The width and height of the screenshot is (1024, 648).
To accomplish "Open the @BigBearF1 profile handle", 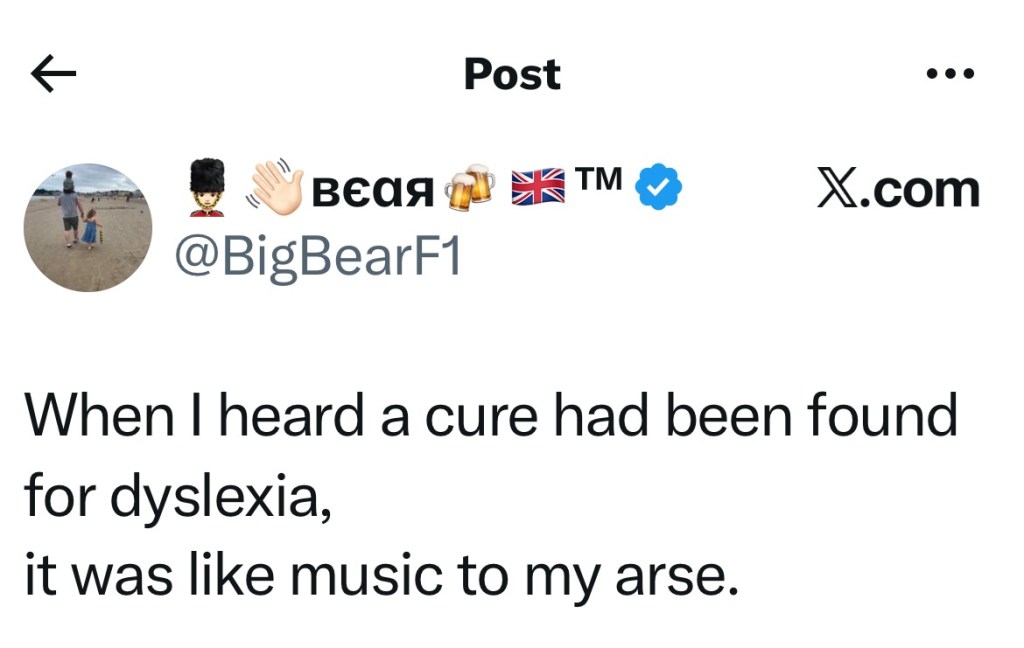I will [x=317, y=256].
